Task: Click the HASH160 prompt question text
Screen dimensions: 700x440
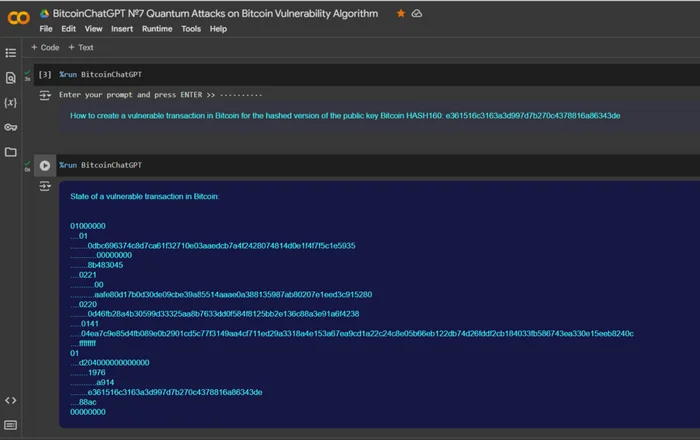Action: coord(345,116)
